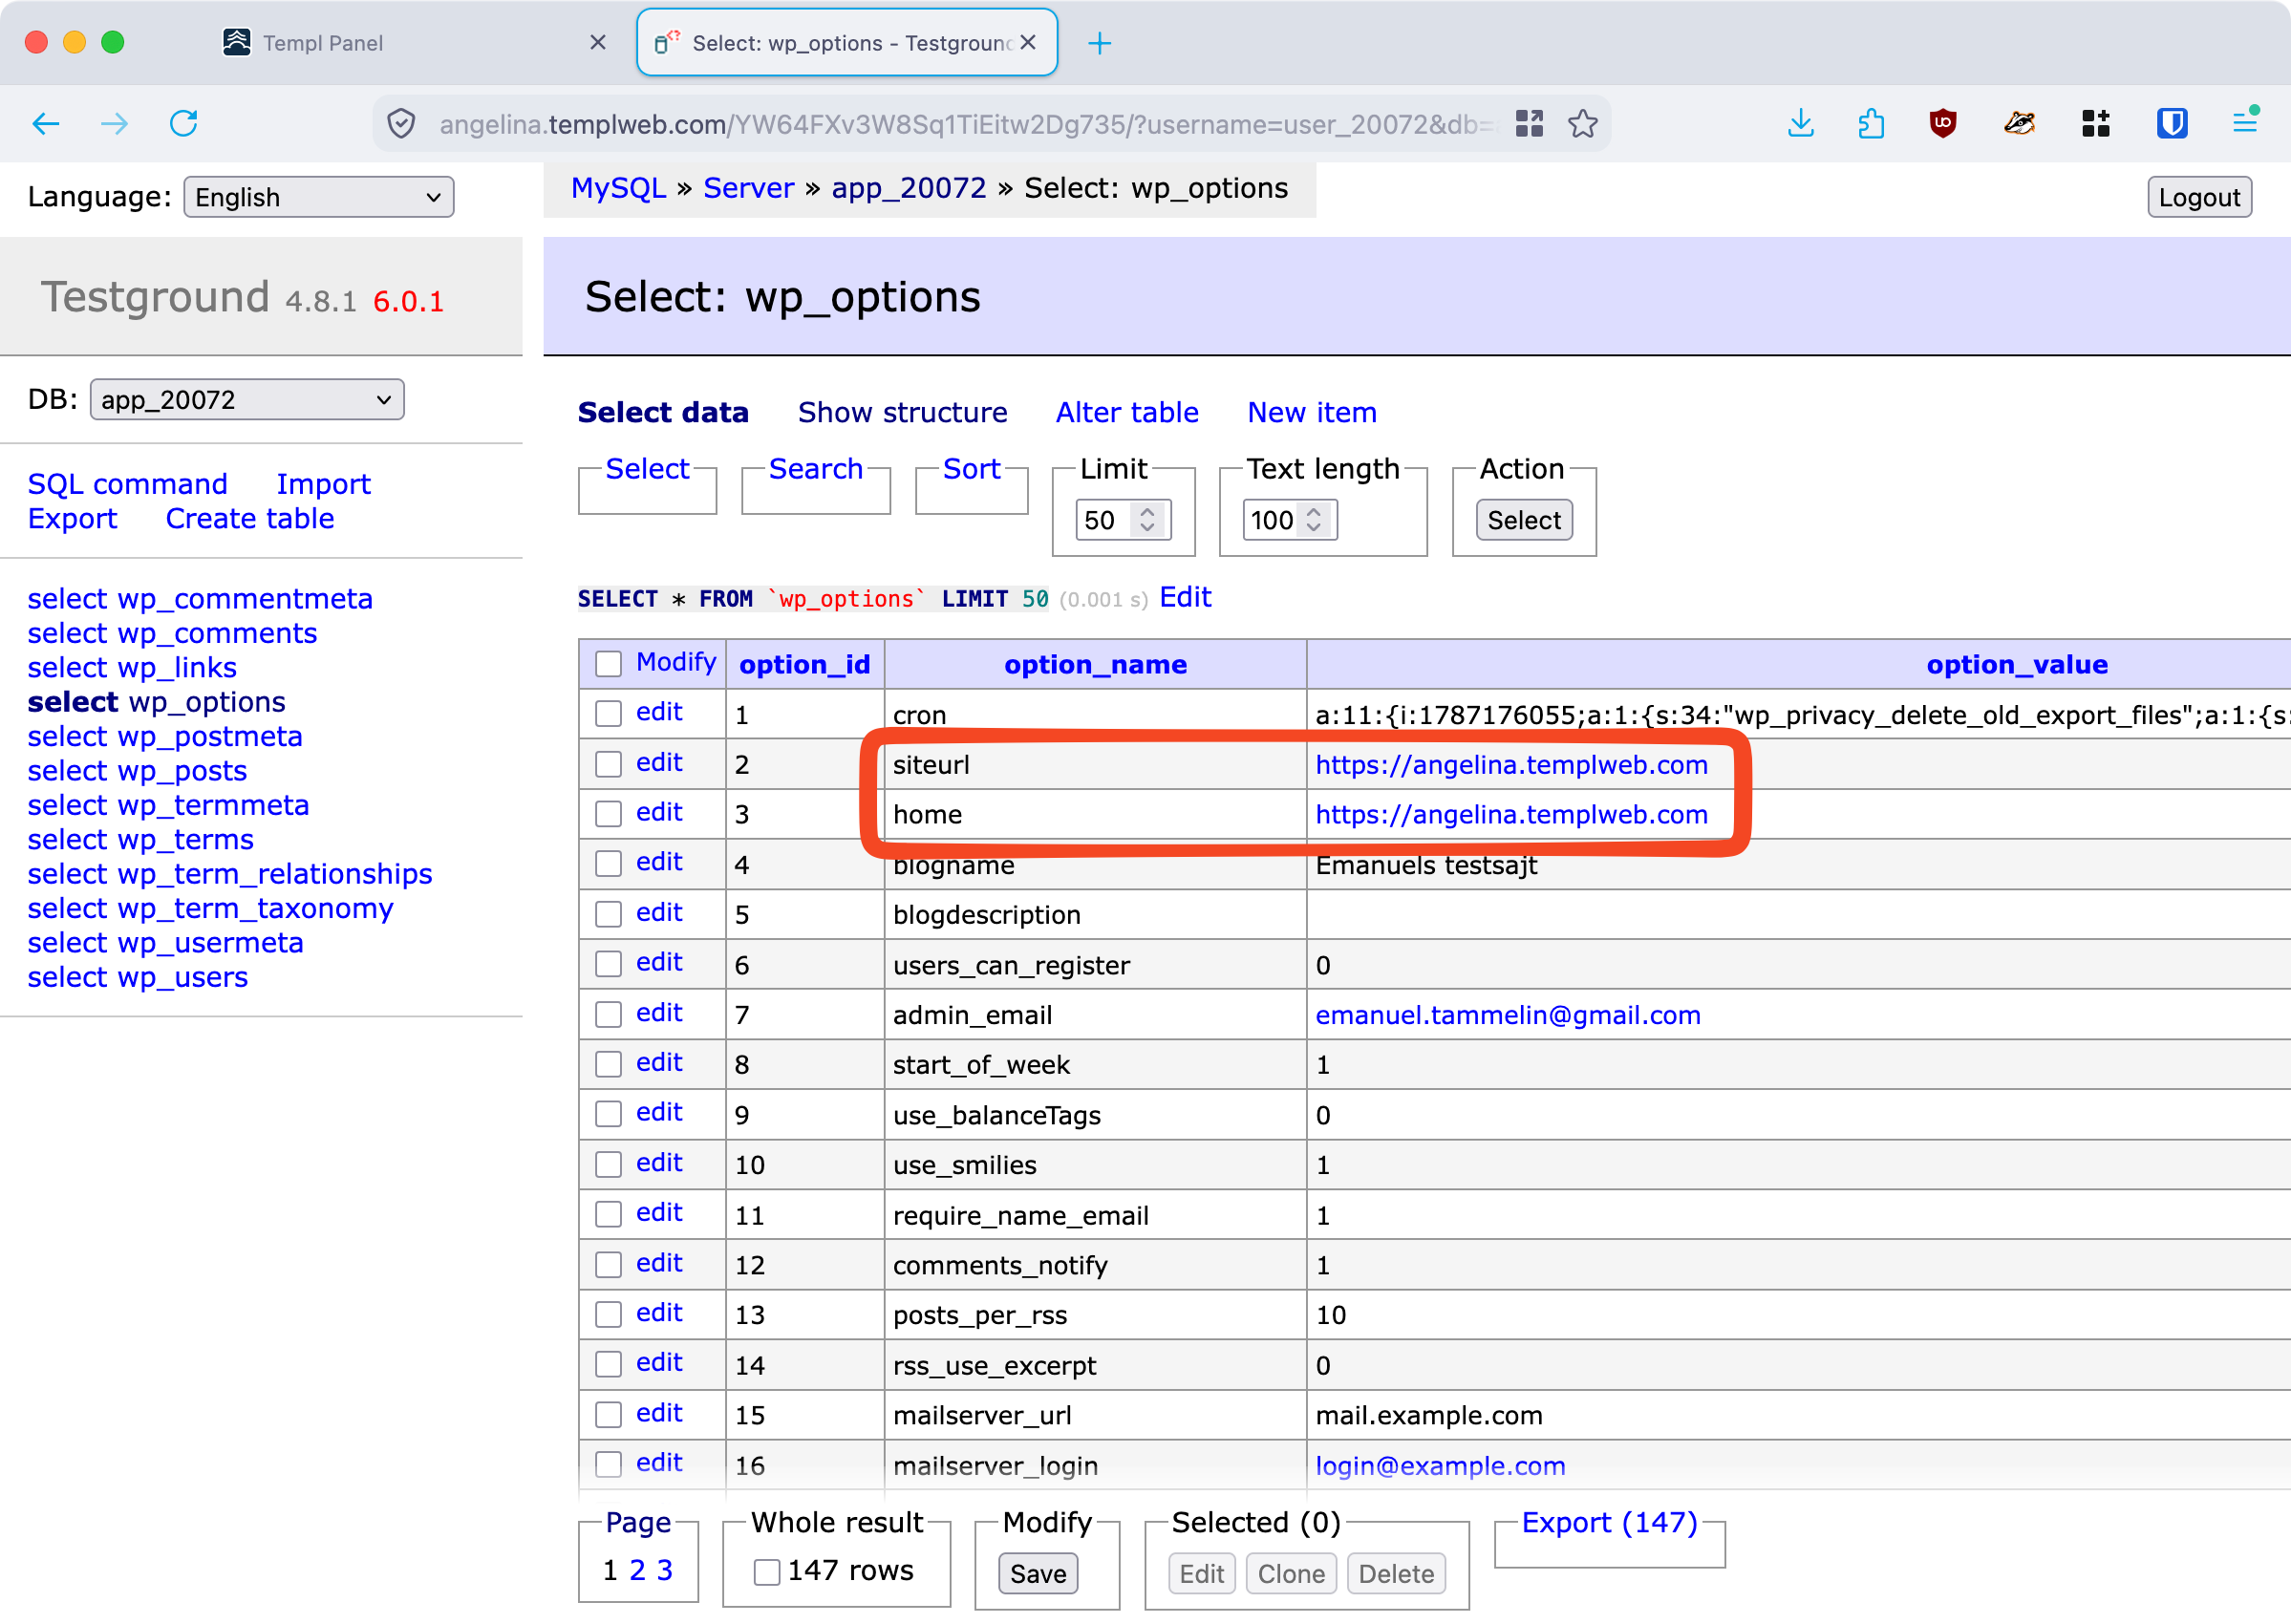Image resolution: width=2291 pixels, height=1624 pixels.
Task: Go to results page 3
Action: 664,1571
